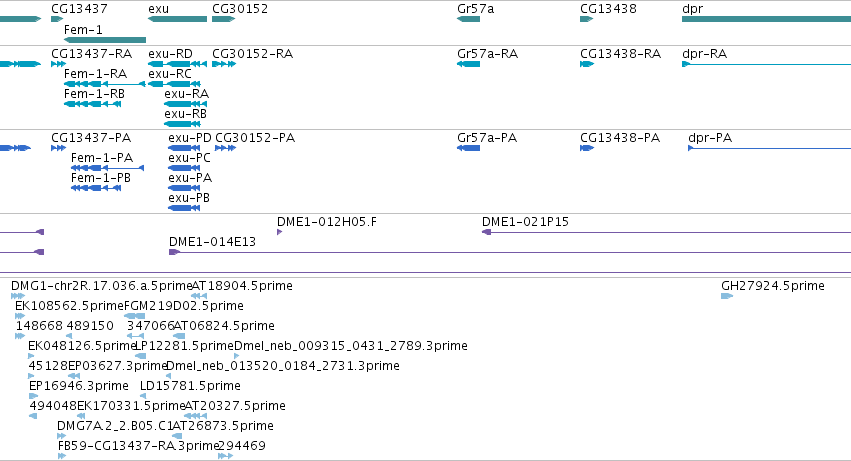Select the EK170331.5prime EST label

[x=131, y=406]
